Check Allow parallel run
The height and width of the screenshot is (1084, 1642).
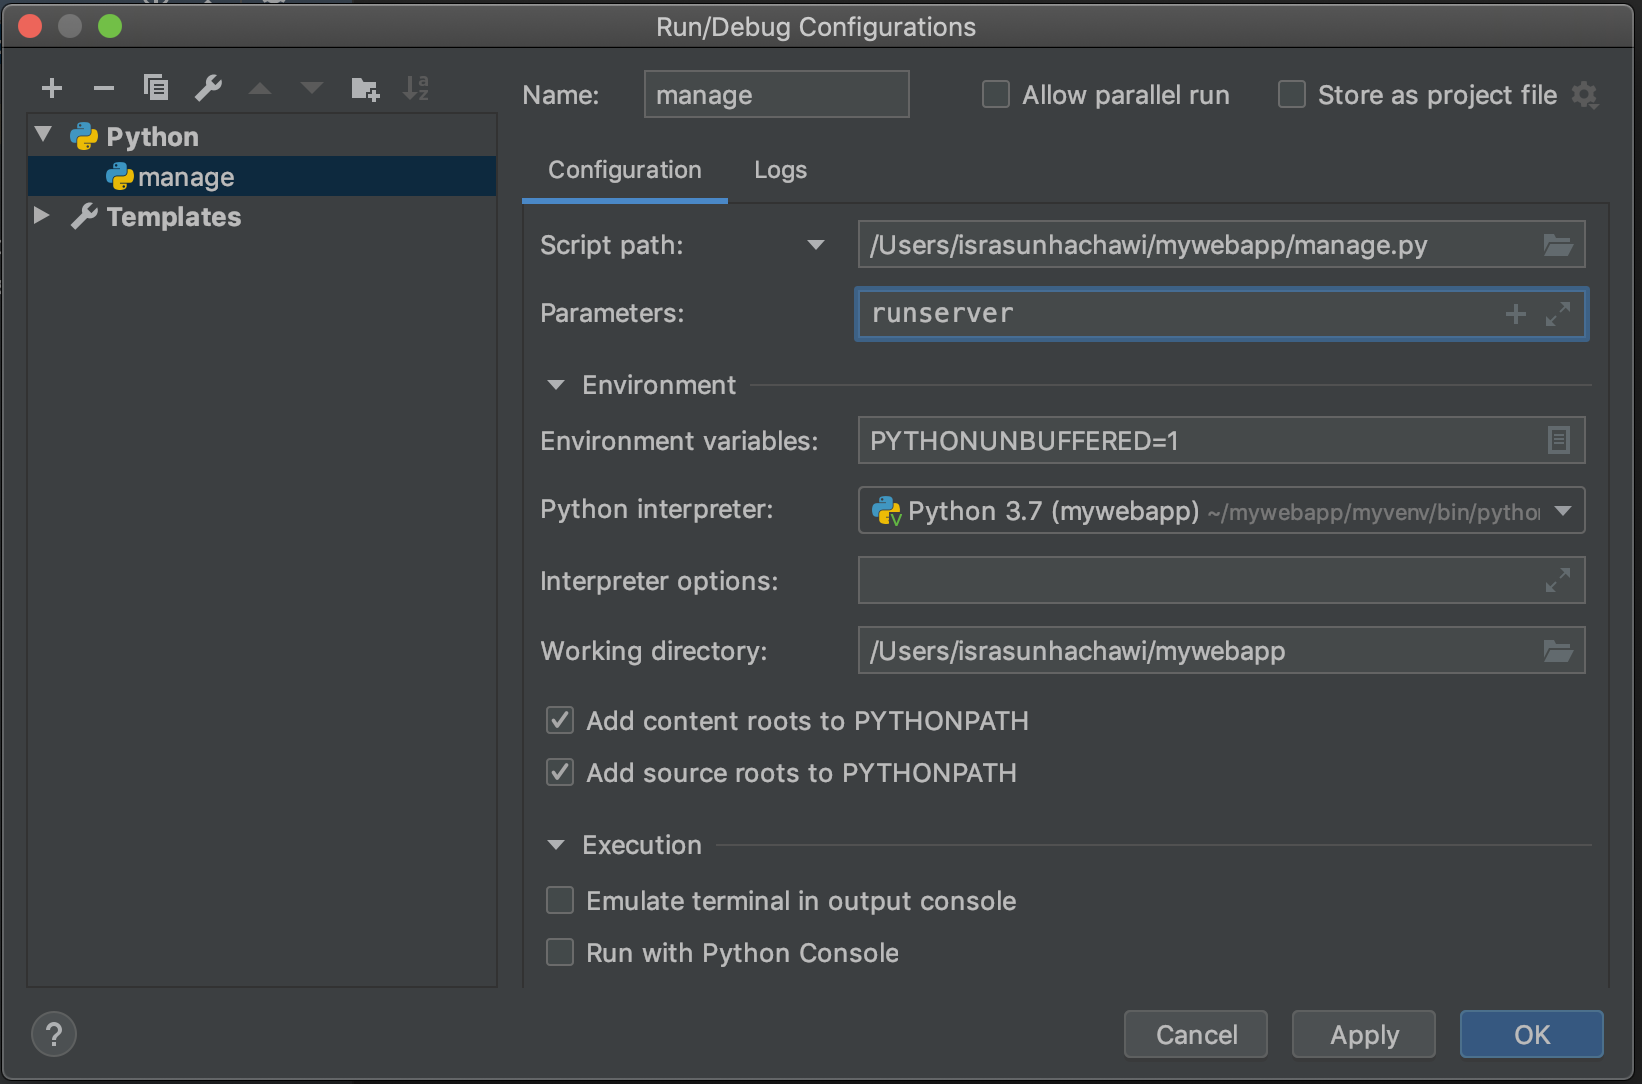995,94
